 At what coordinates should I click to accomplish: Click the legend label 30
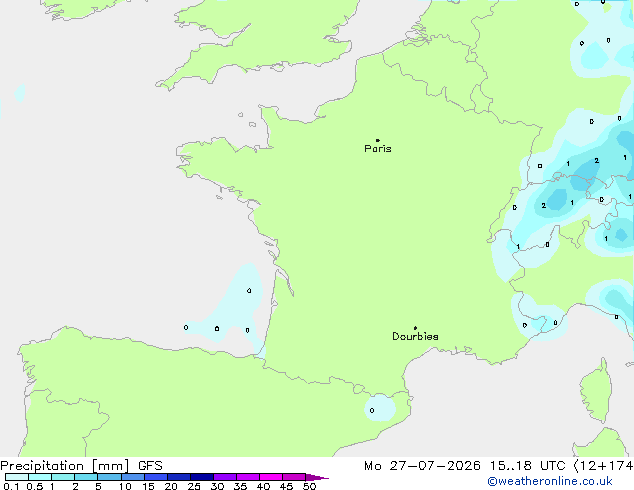(x=217, y=486)
